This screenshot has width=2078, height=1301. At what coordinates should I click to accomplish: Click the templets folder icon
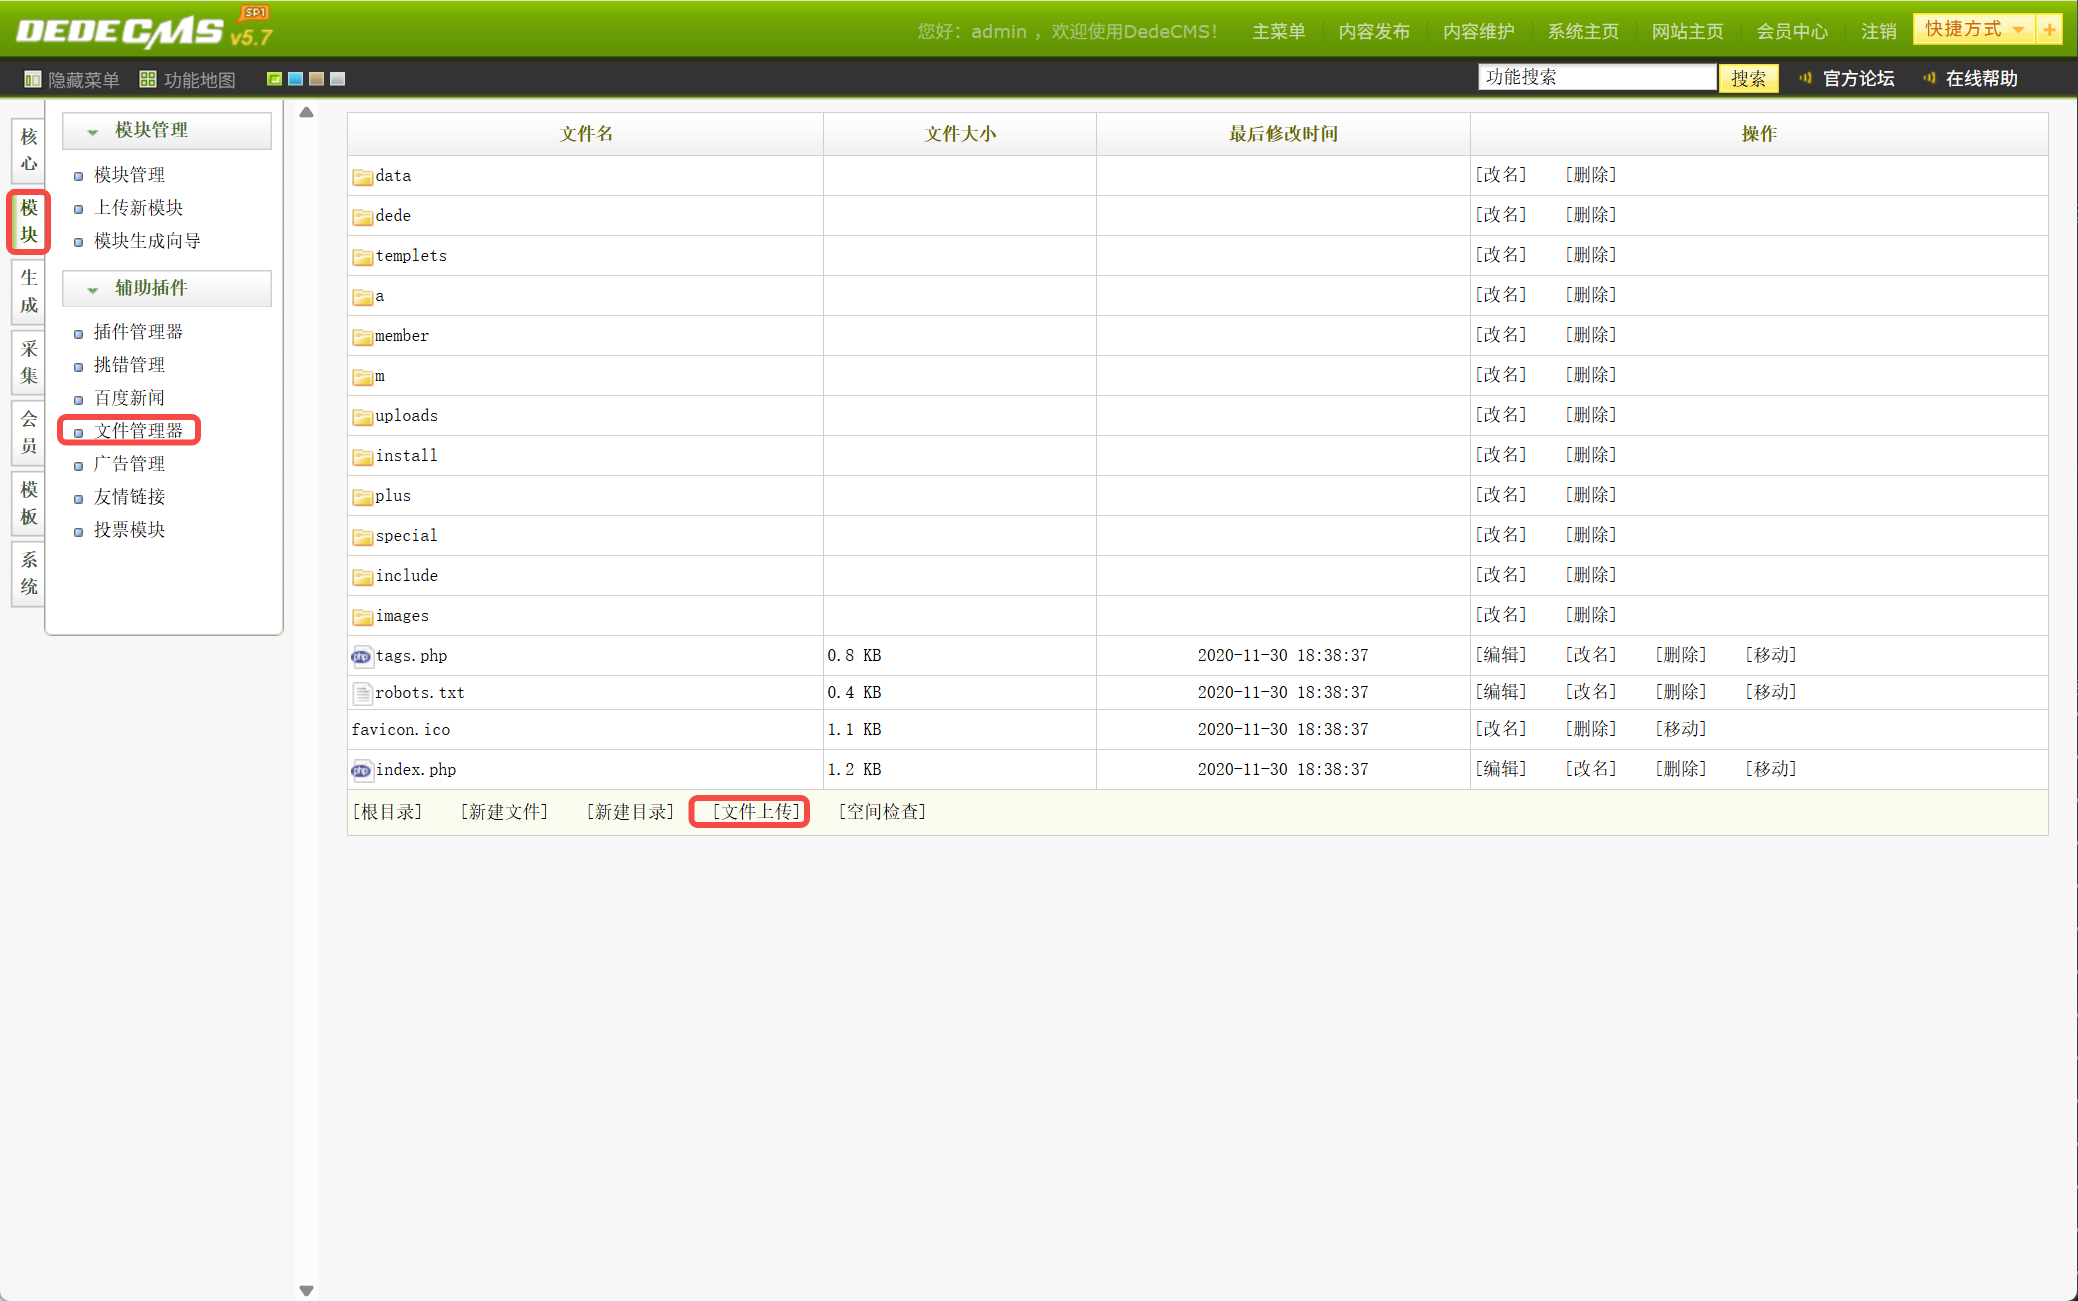[x=362, y=256]
